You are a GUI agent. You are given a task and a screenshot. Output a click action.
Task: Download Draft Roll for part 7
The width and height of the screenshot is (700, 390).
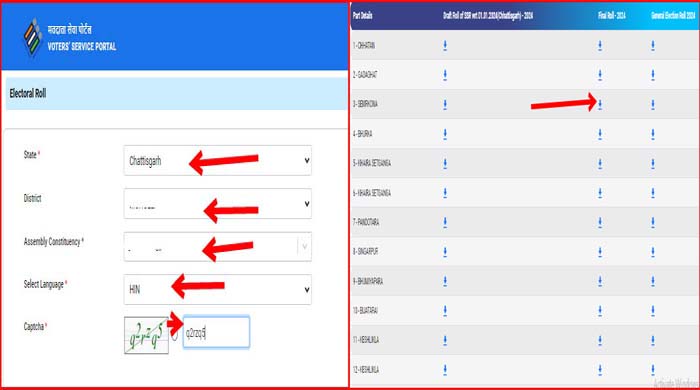click(x=445, y=222)
